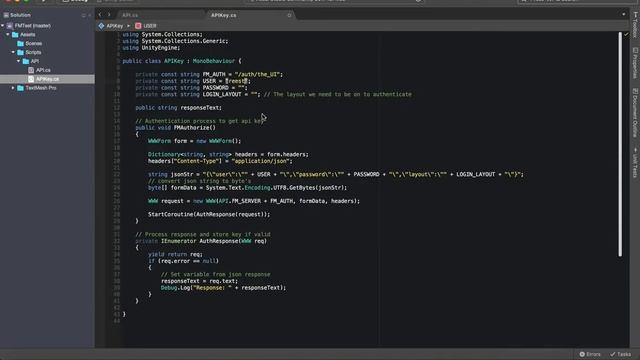Click the Tasks checkmark icon
The width and height of the screenshot is (640, 360).
(613, 354)
